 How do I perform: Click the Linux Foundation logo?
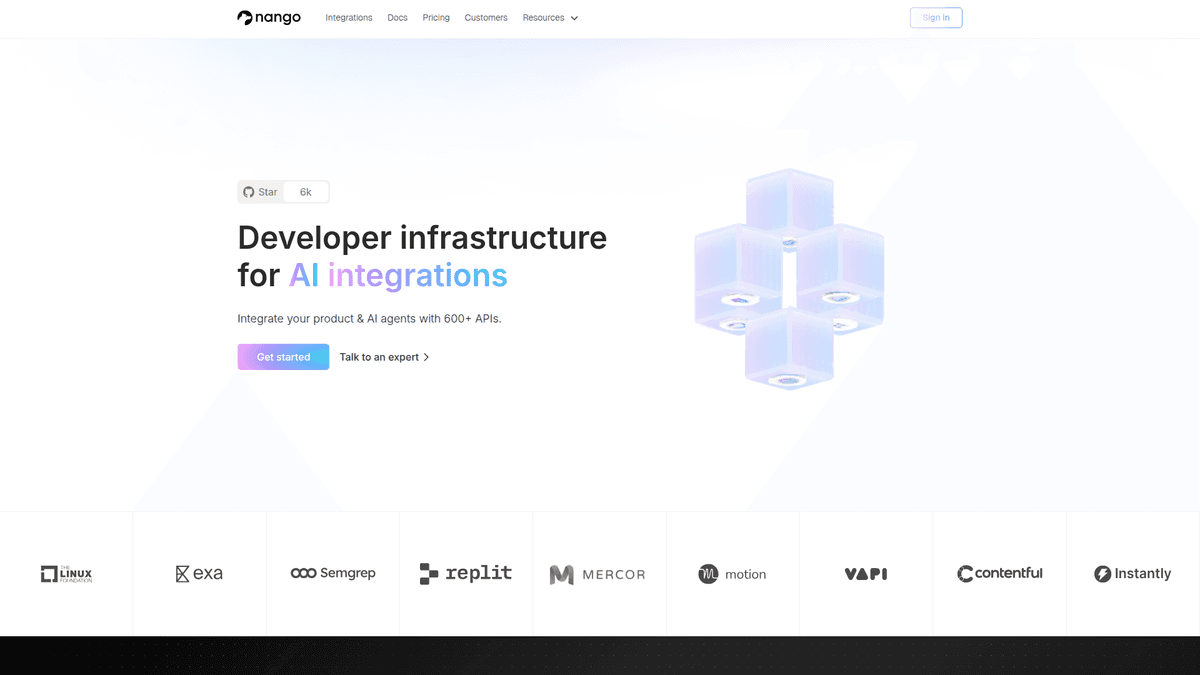pyautogui.click(x=66, y=574)
